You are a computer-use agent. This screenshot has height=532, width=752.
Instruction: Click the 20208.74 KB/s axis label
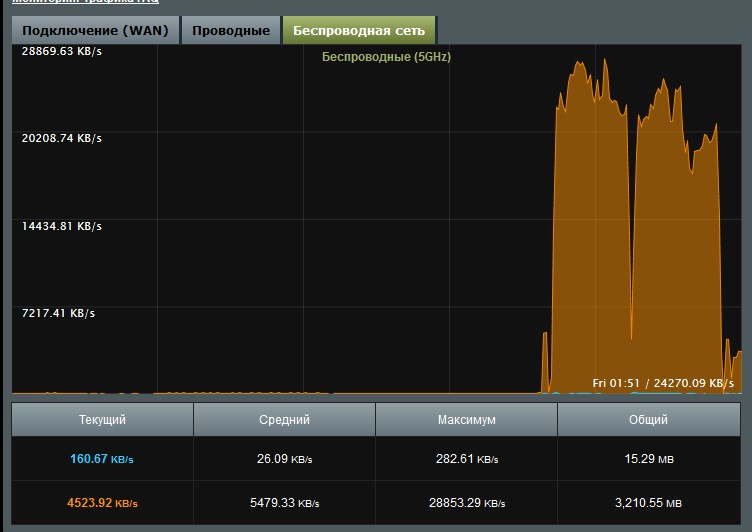coord(62,139)
